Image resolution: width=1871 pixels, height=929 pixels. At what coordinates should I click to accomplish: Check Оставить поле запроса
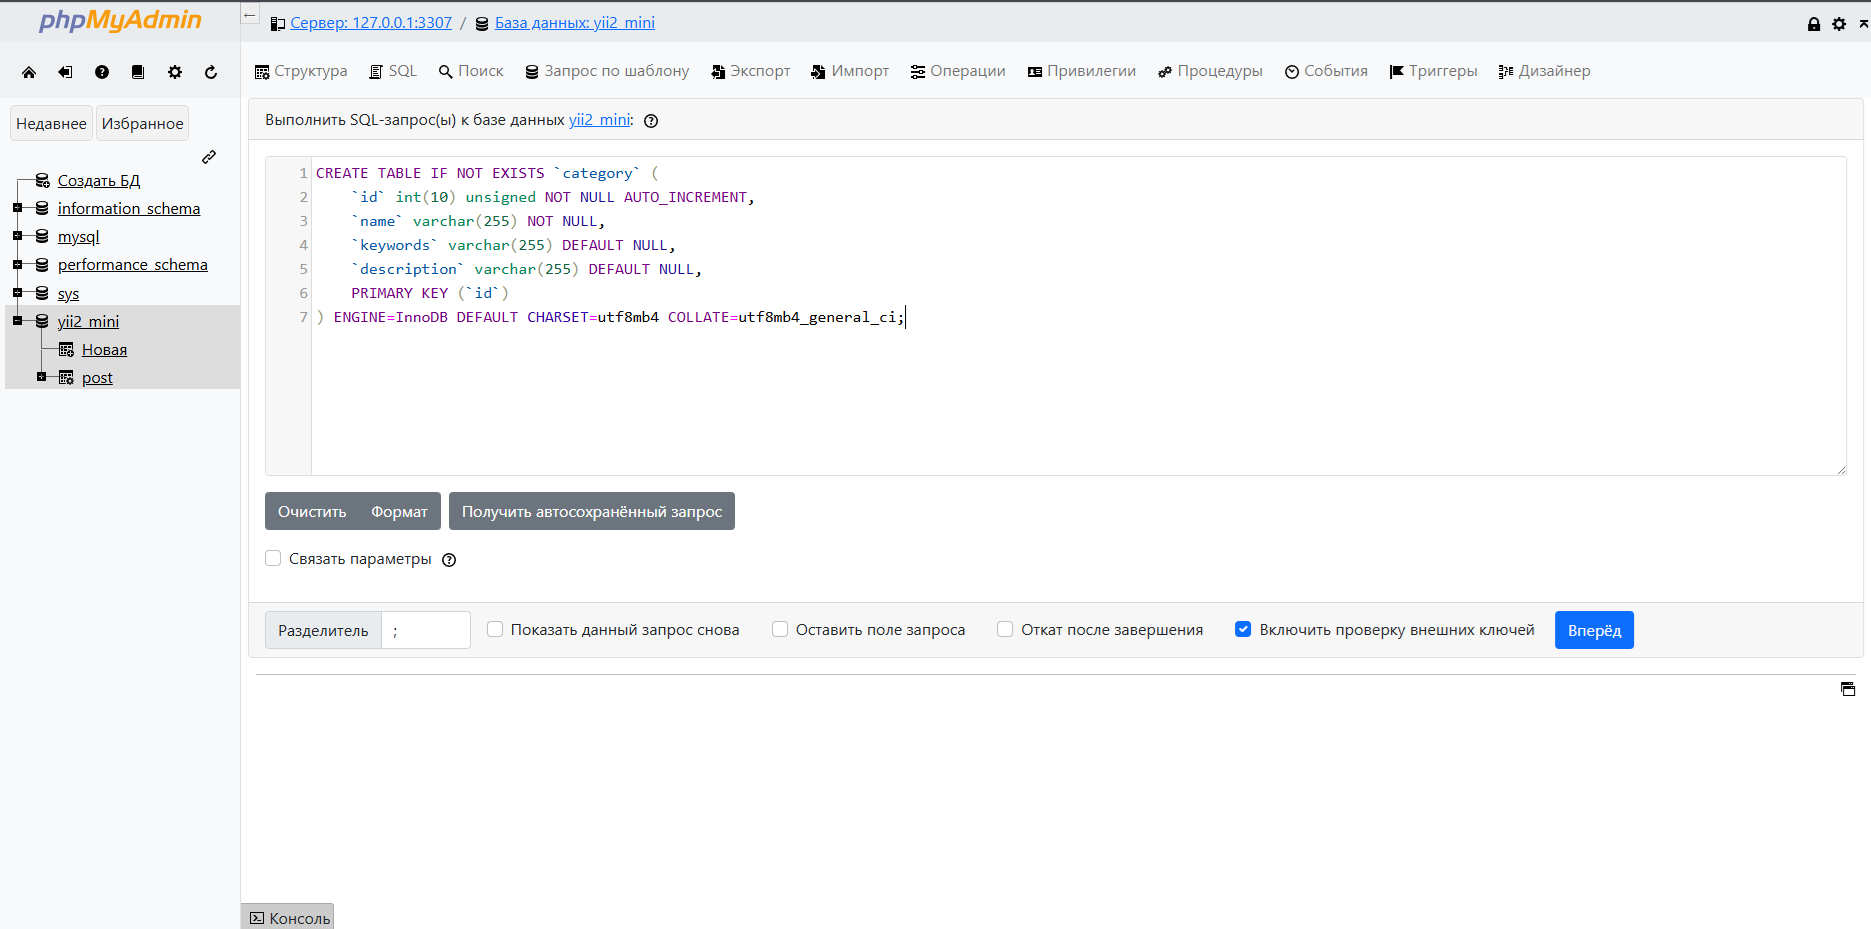[x=780, y=629]
